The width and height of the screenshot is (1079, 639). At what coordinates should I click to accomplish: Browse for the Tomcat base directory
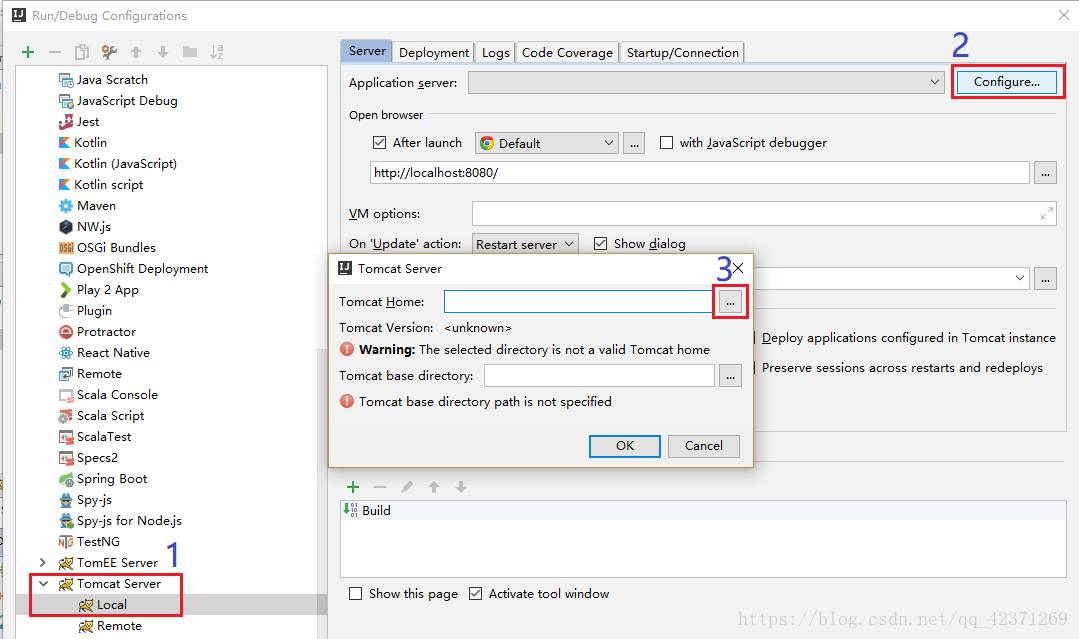pyautogui.click(x=730, y=376)
